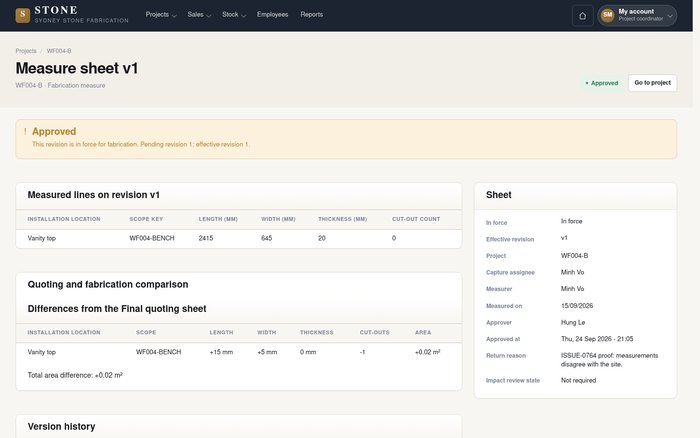Select Capture assignee Minh Vo
This screenshot has height=438, width=700.
pyautogui.click(x=572, y=272)
